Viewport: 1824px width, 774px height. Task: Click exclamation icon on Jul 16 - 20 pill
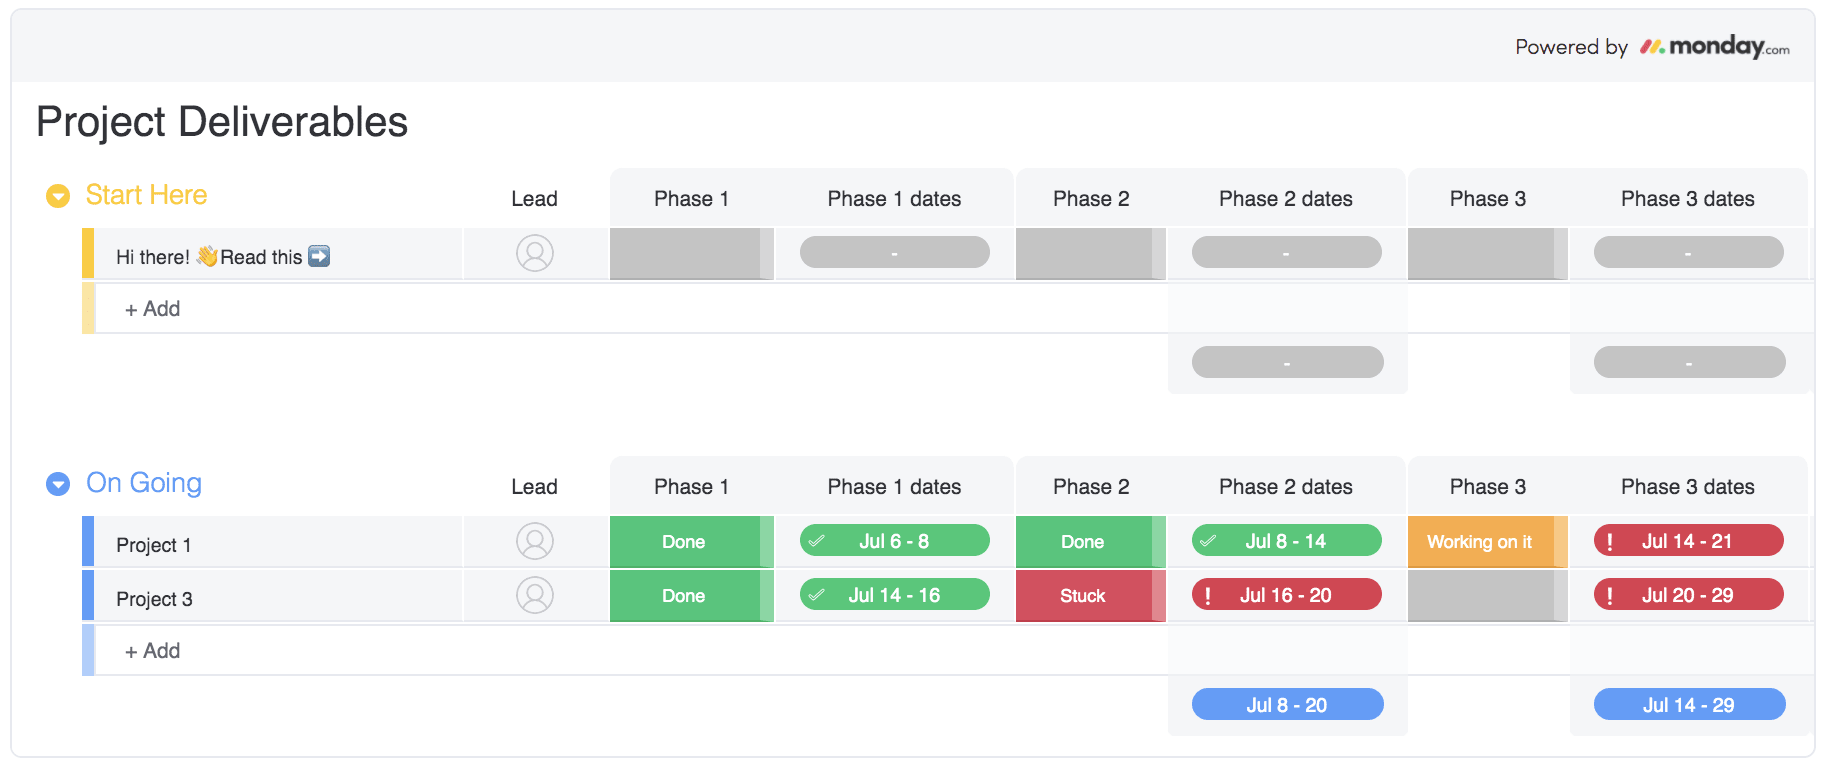1208,596
